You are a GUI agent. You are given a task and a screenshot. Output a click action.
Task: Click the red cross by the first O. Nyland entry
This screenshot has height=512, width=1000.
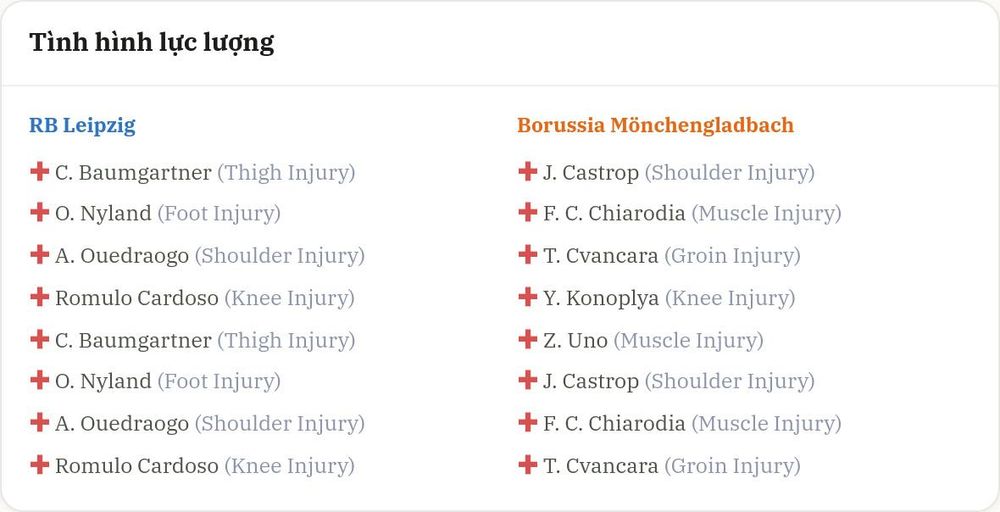[40, 212]
